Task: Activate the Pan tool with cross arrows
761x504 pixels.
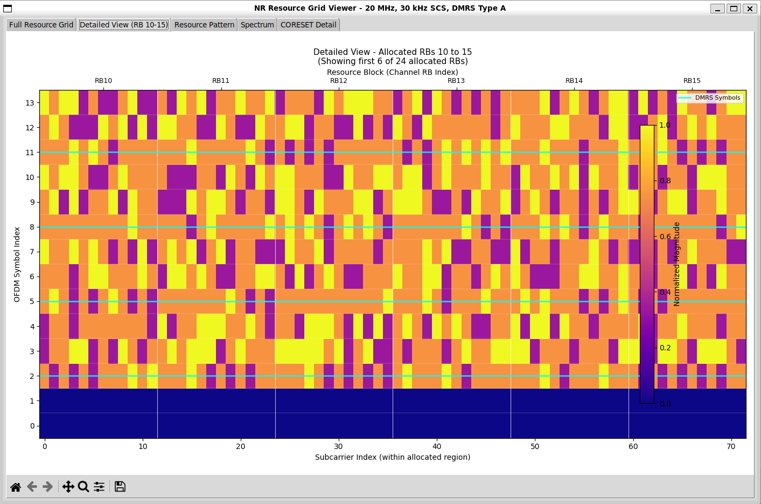Action: 68,486
